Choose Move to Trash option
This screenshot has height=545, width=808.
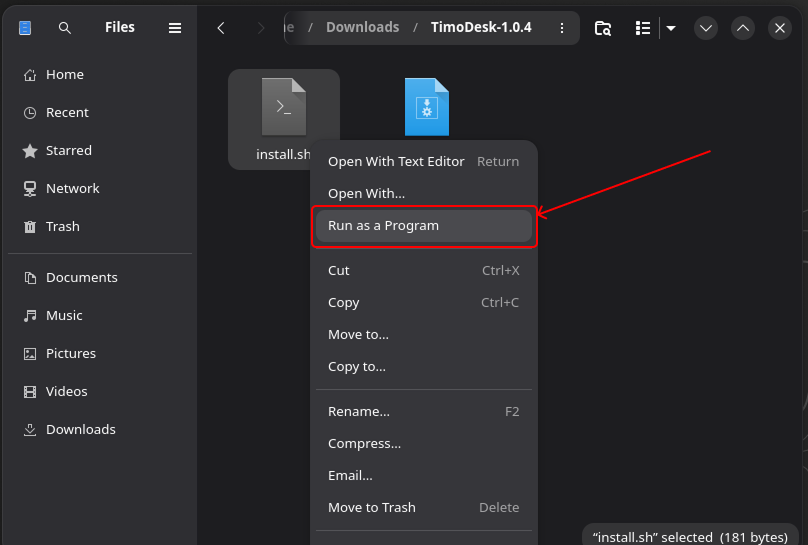[371, 507]
